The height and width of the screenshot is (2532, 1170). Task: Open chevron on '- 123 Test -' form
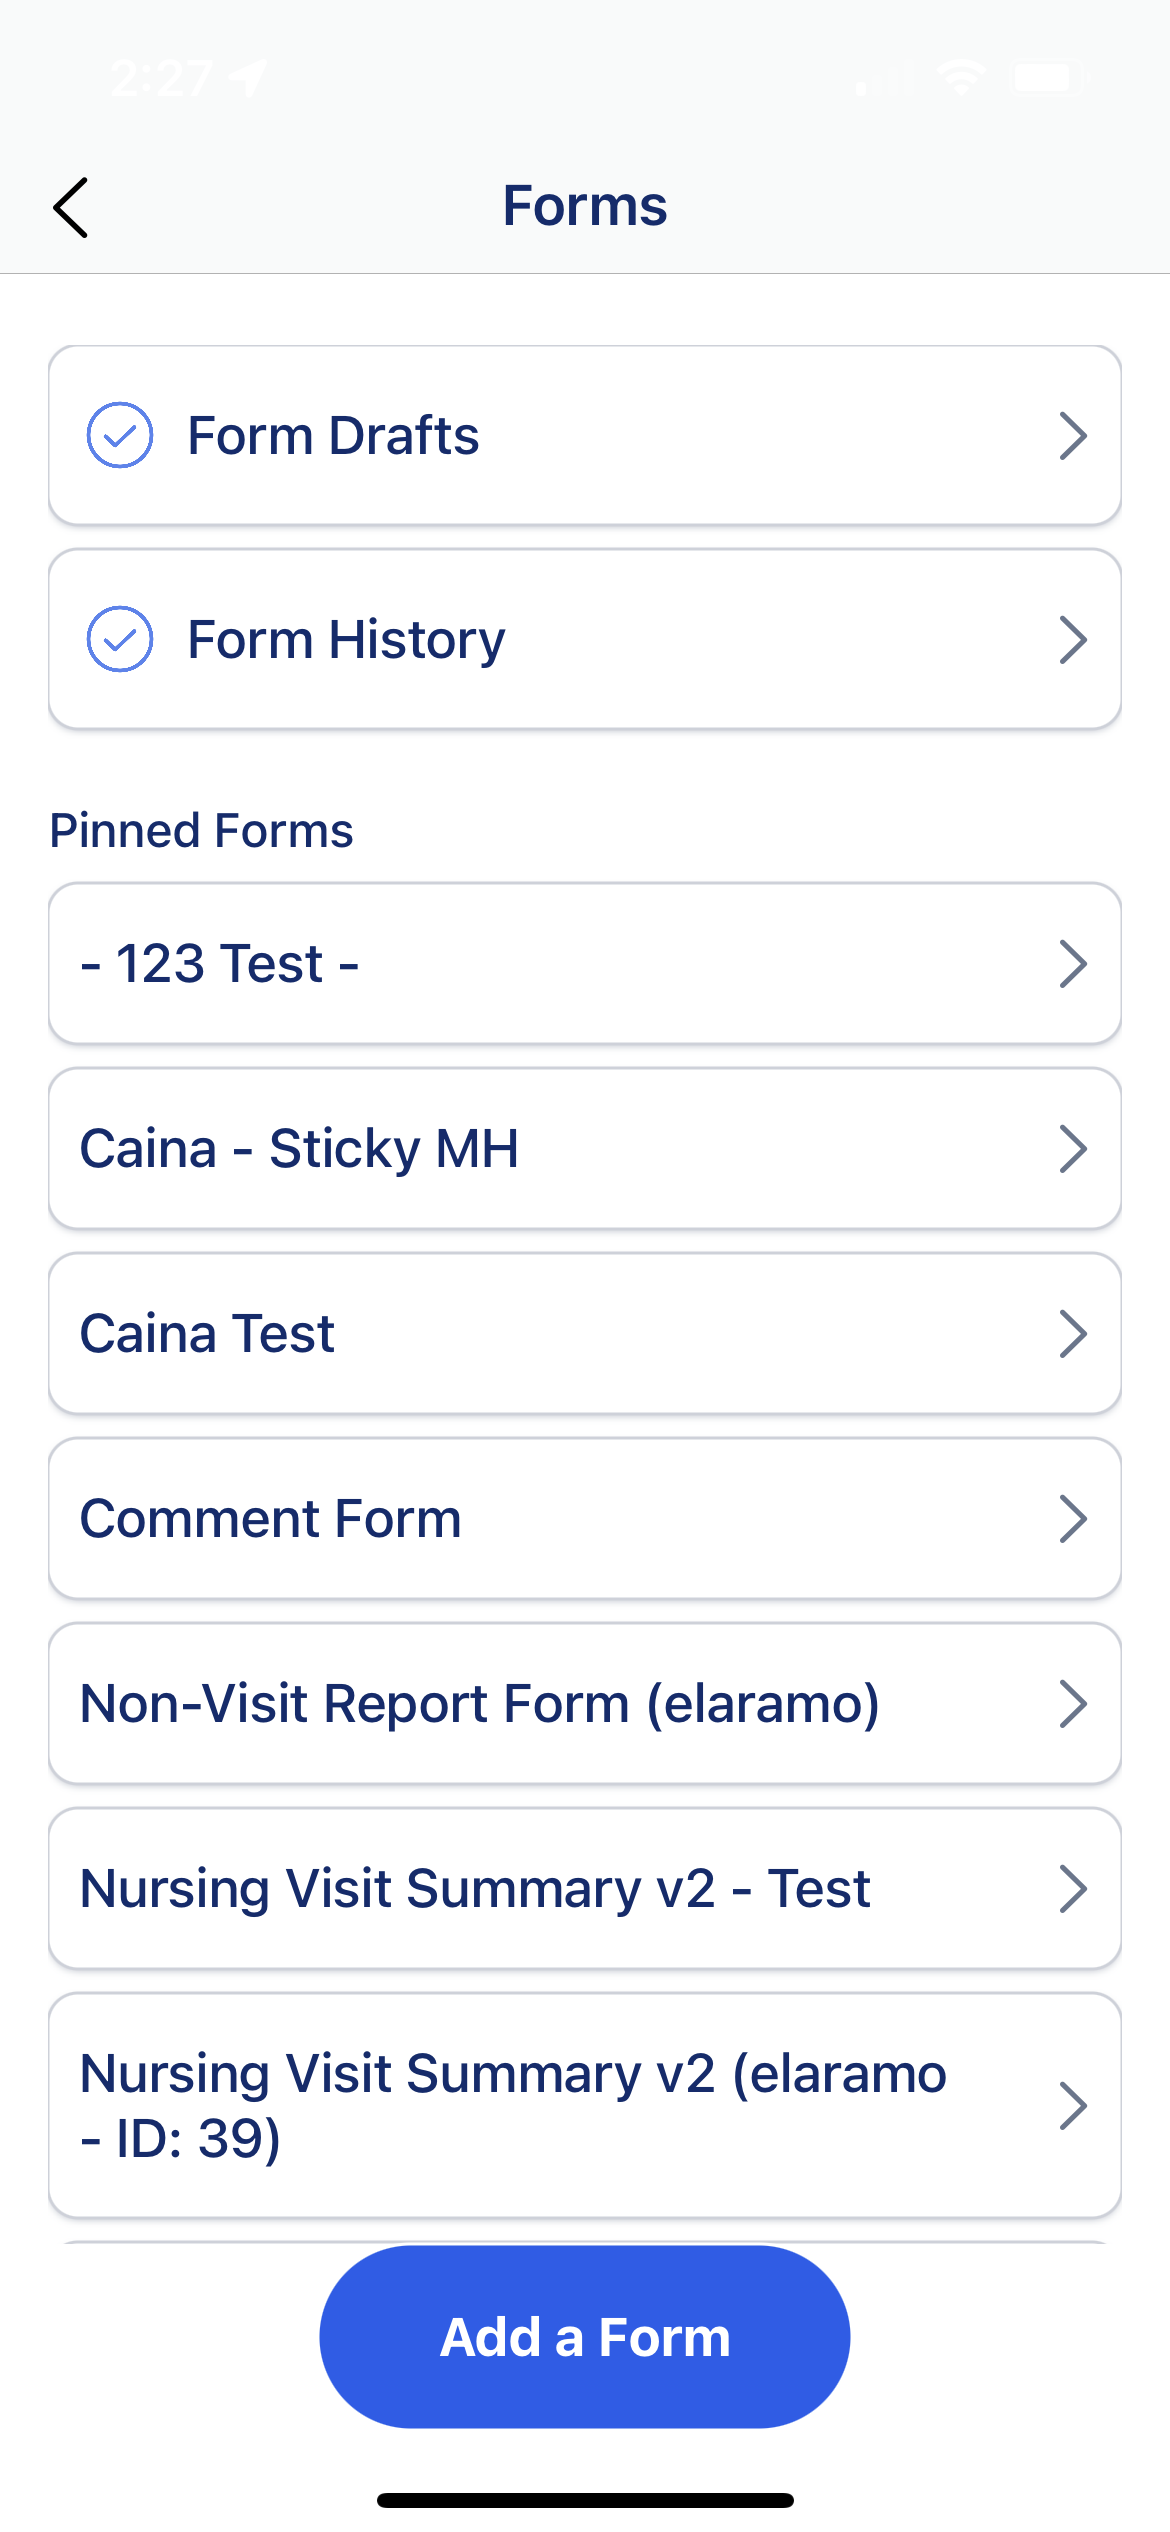[1073, 964]
